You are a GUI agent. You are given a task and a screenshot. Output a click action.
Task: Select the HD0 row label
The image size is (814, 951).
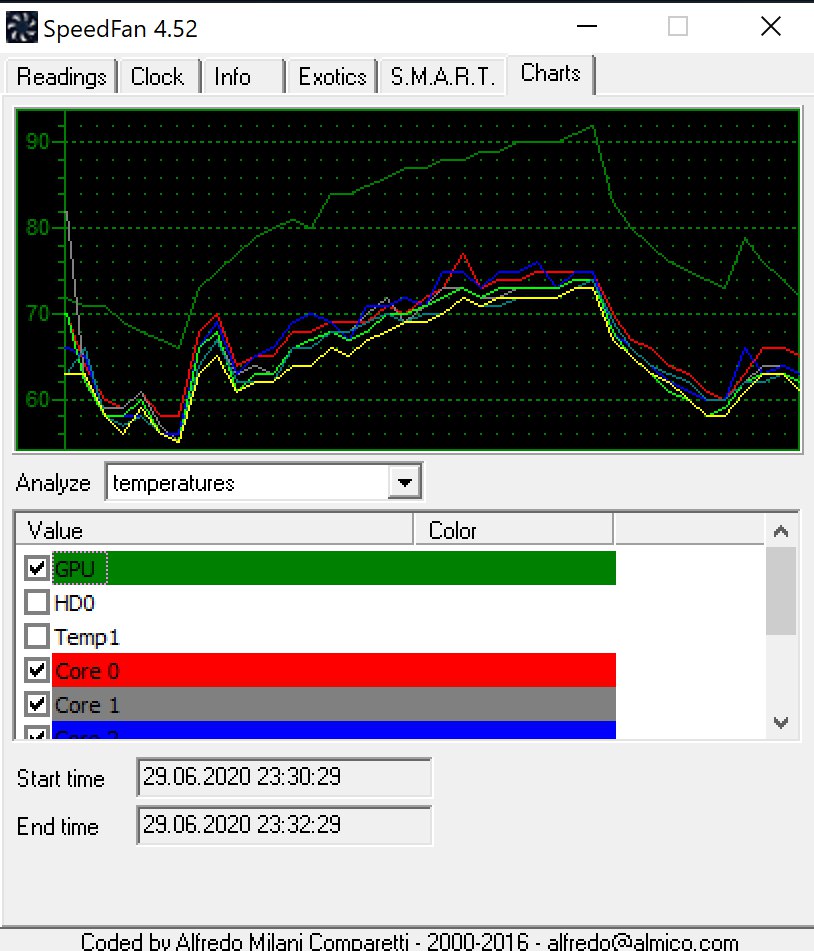75,603
